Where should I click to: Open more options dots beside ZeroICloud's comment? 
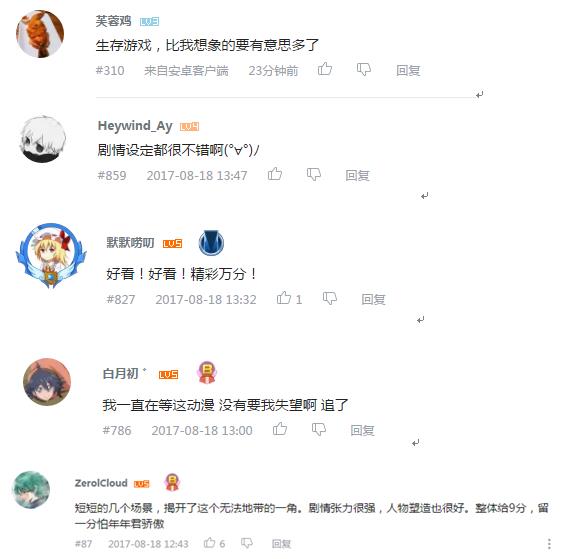point(549,544)
